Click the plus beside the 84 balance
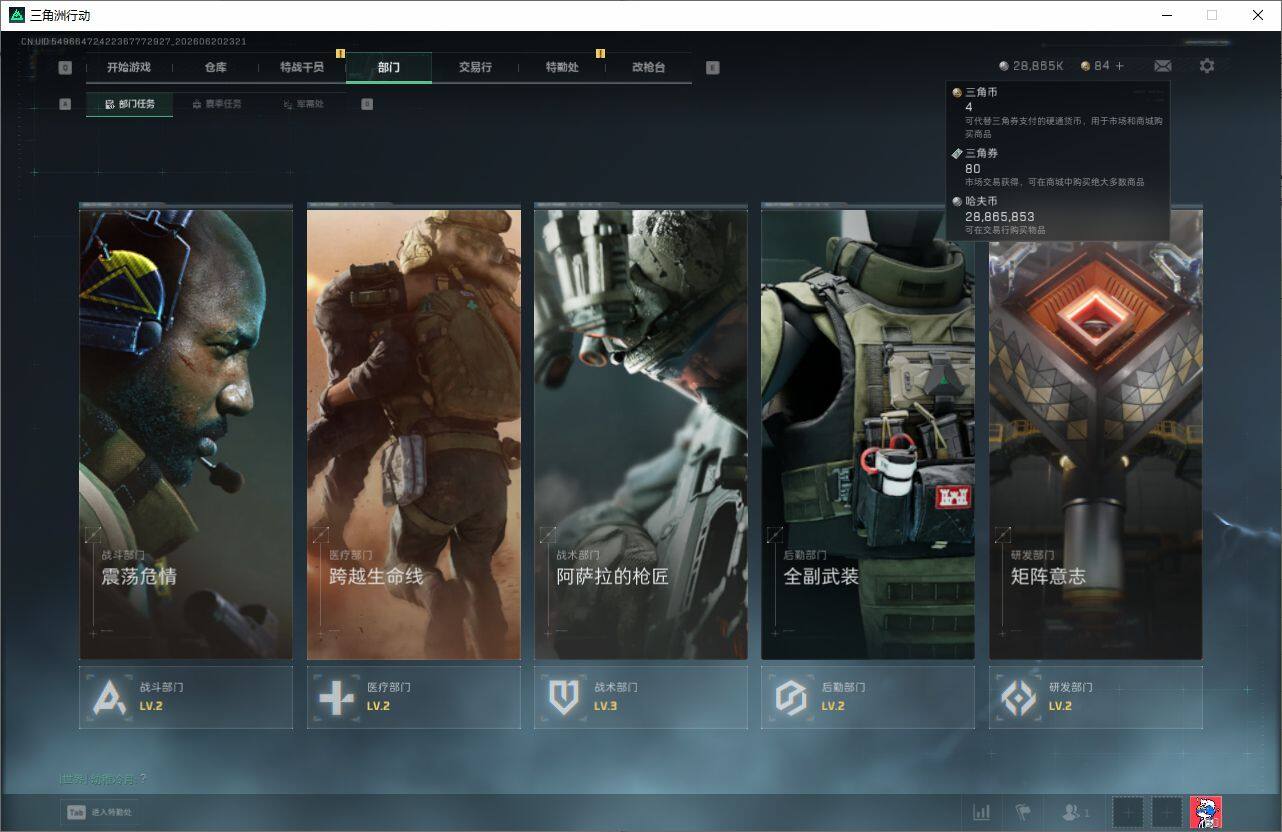The image size is (1282, 832). point(1120,66)
